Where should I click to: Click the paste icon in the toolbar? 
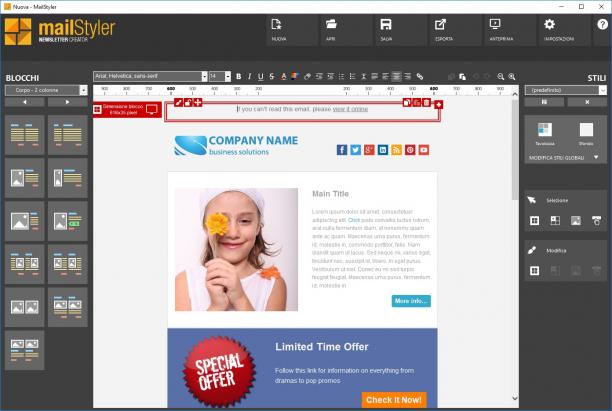pos(463,77)
